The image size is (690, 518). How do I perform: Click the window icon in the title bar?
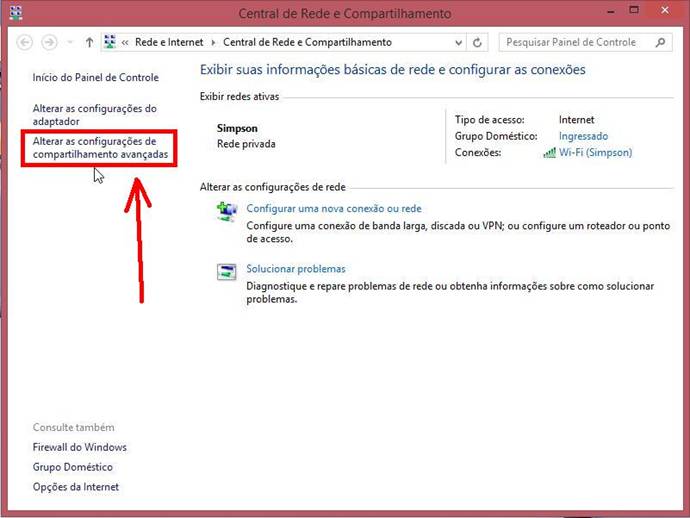pos(17,14)
